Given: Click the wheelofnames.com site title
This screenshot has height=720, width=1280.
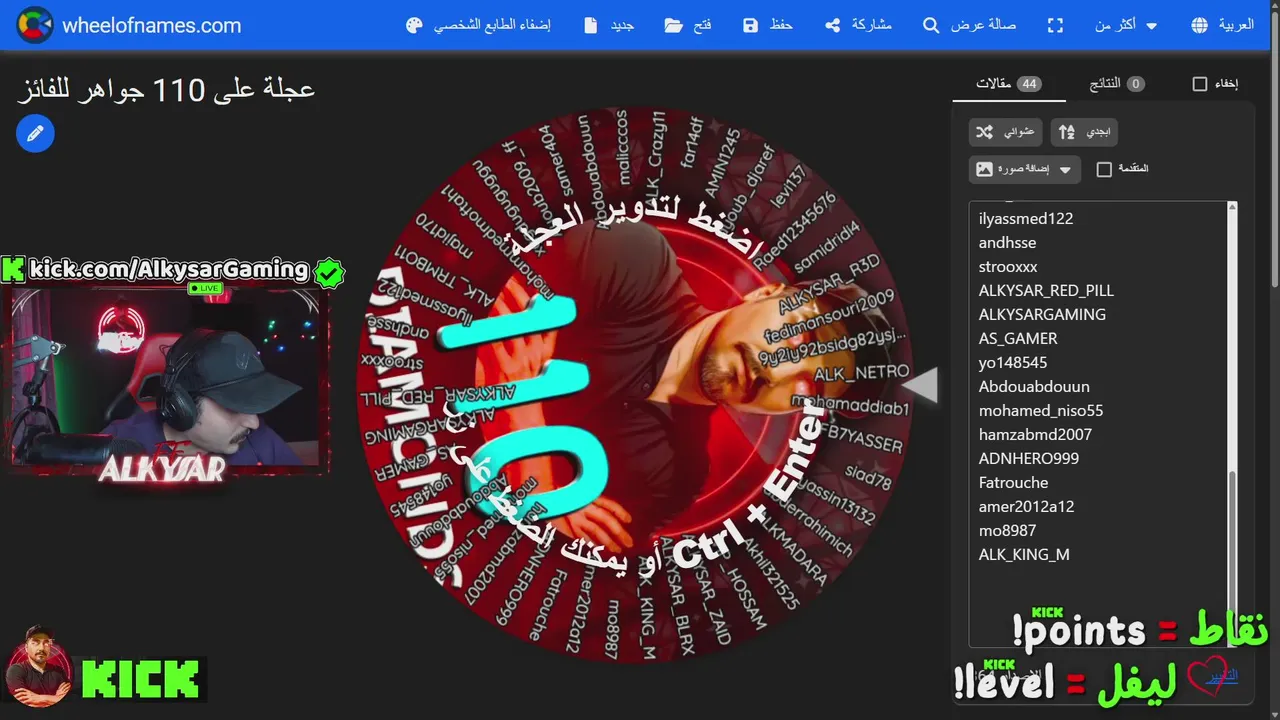Looking at the screenshot, I should 151,26.
